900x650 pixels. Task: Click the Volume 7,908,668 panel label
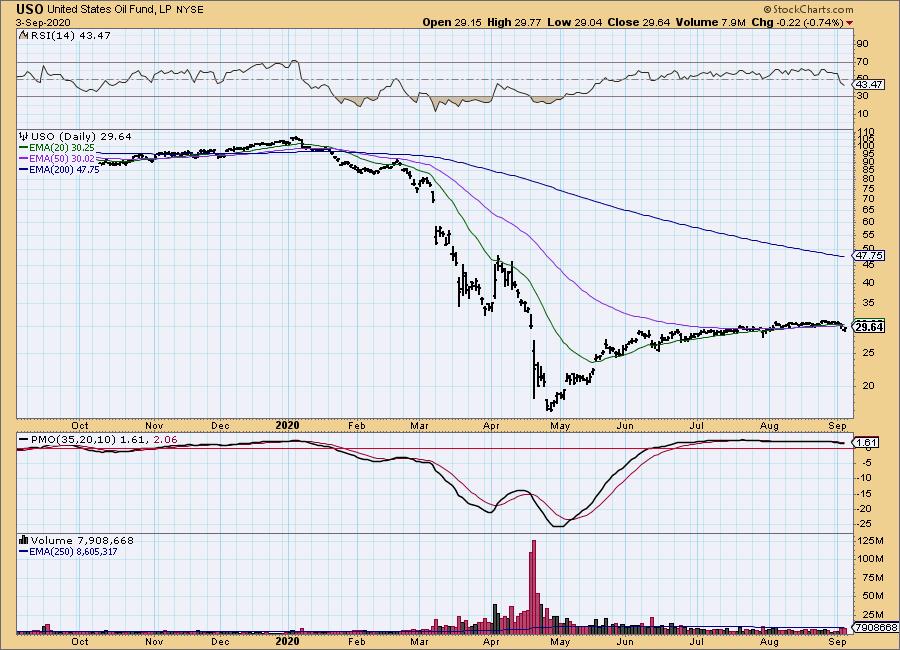82,540
